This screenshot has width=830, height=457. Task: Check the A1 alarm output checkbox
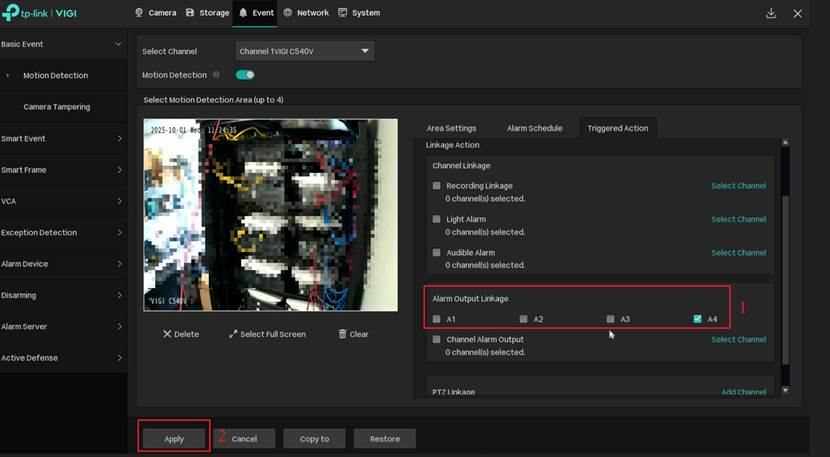[x=437, y=319]
